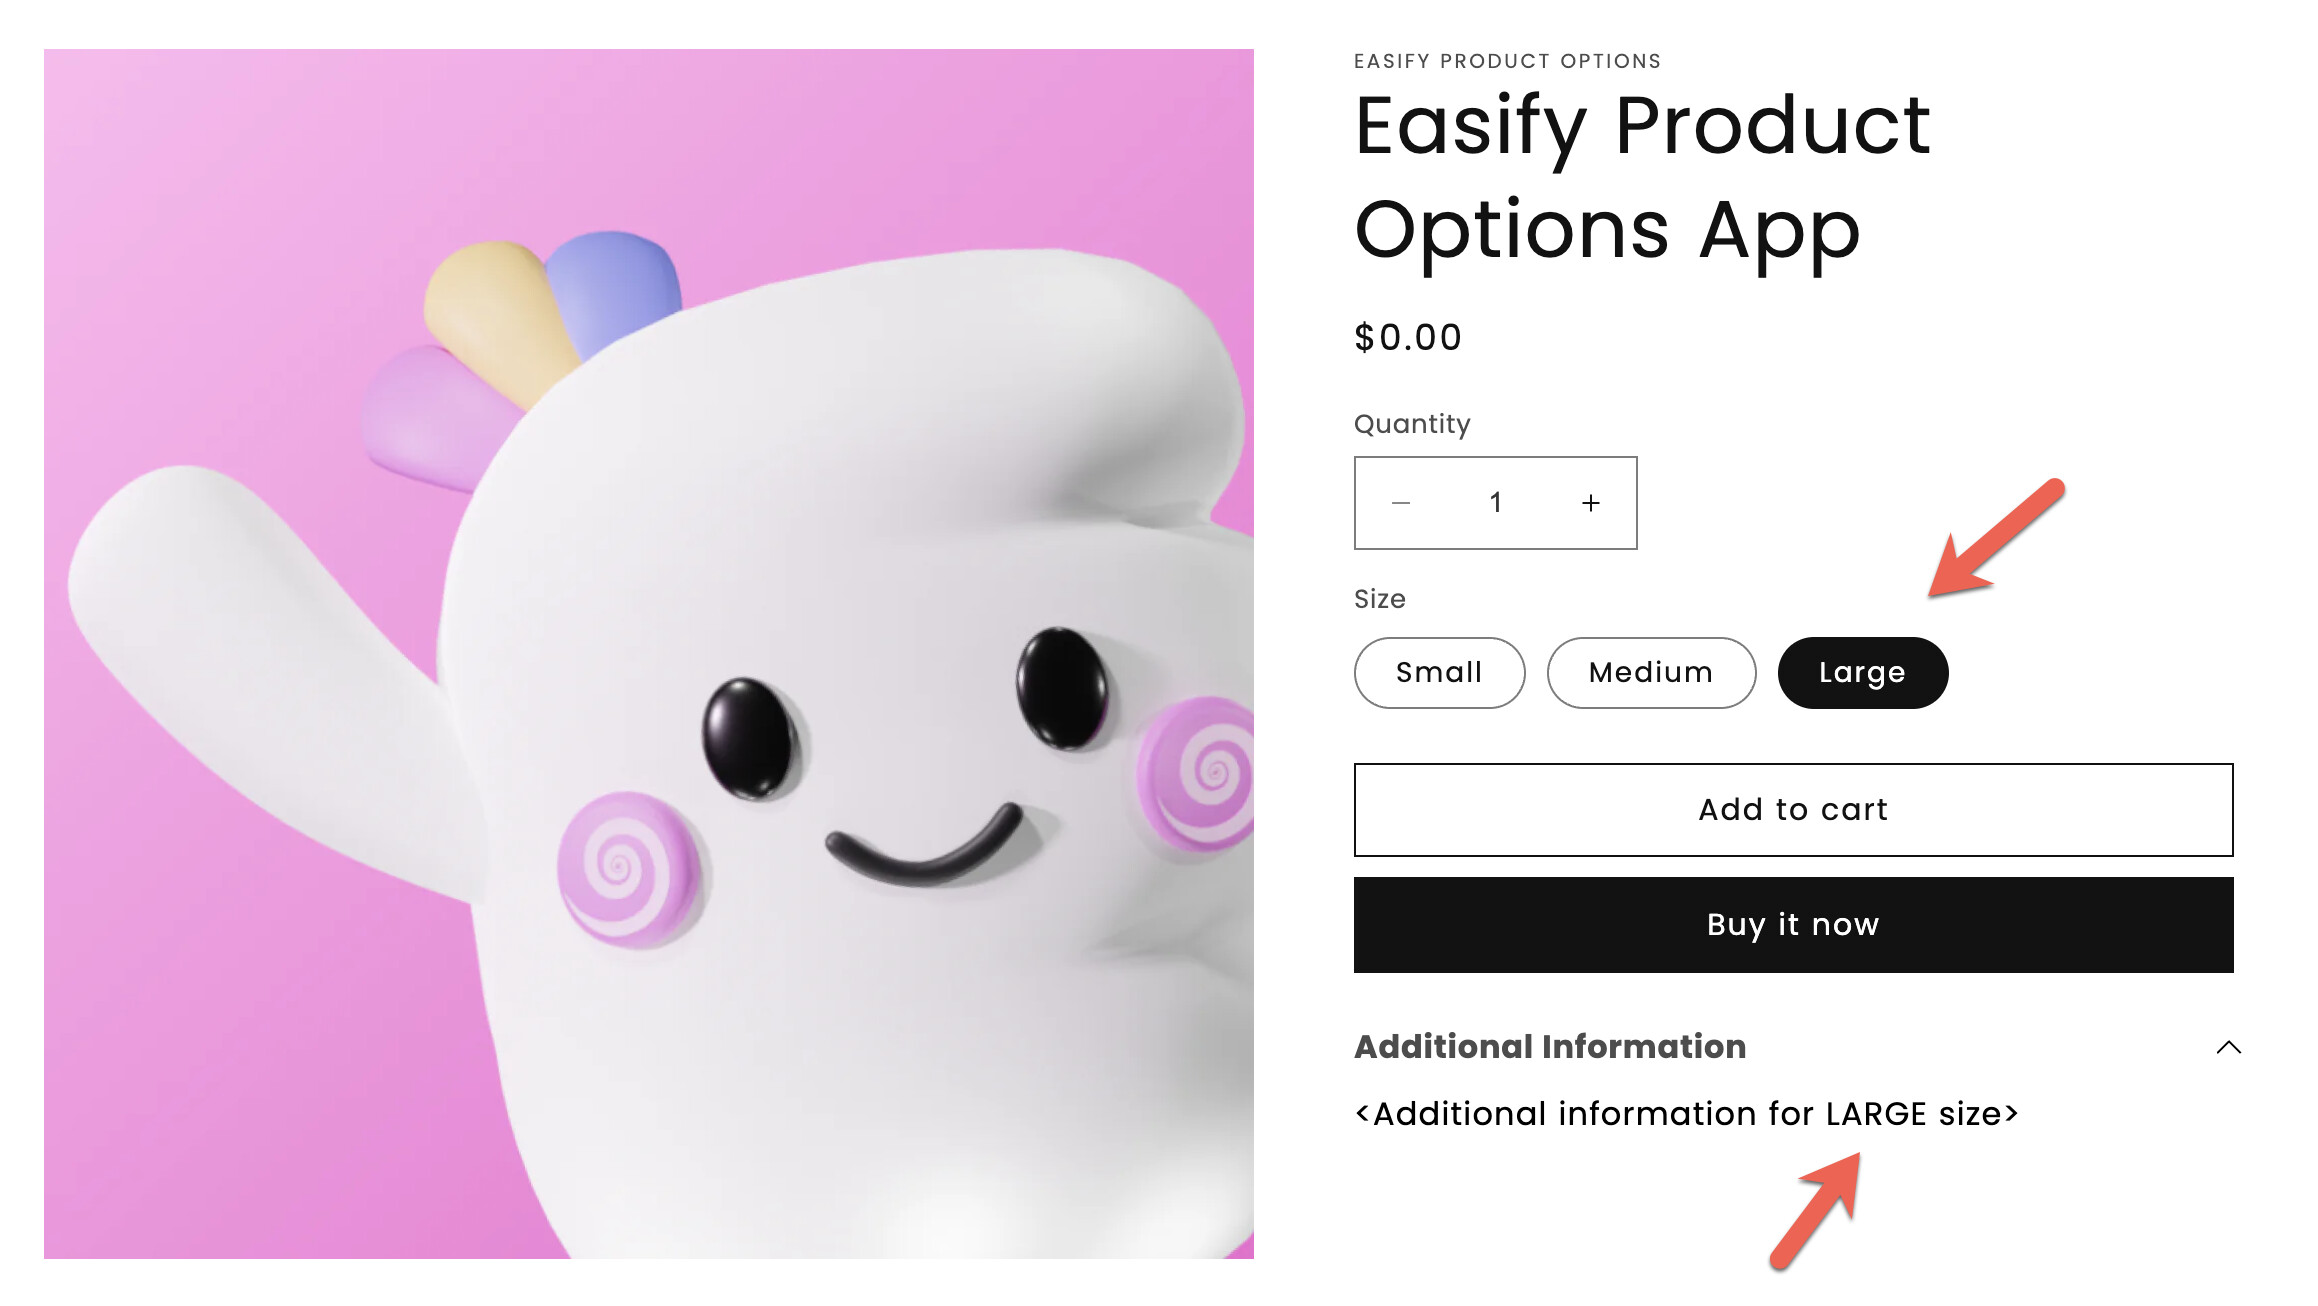Click the Easify Product Options App title
2318x1306 pixels.
pos(1643,178)
